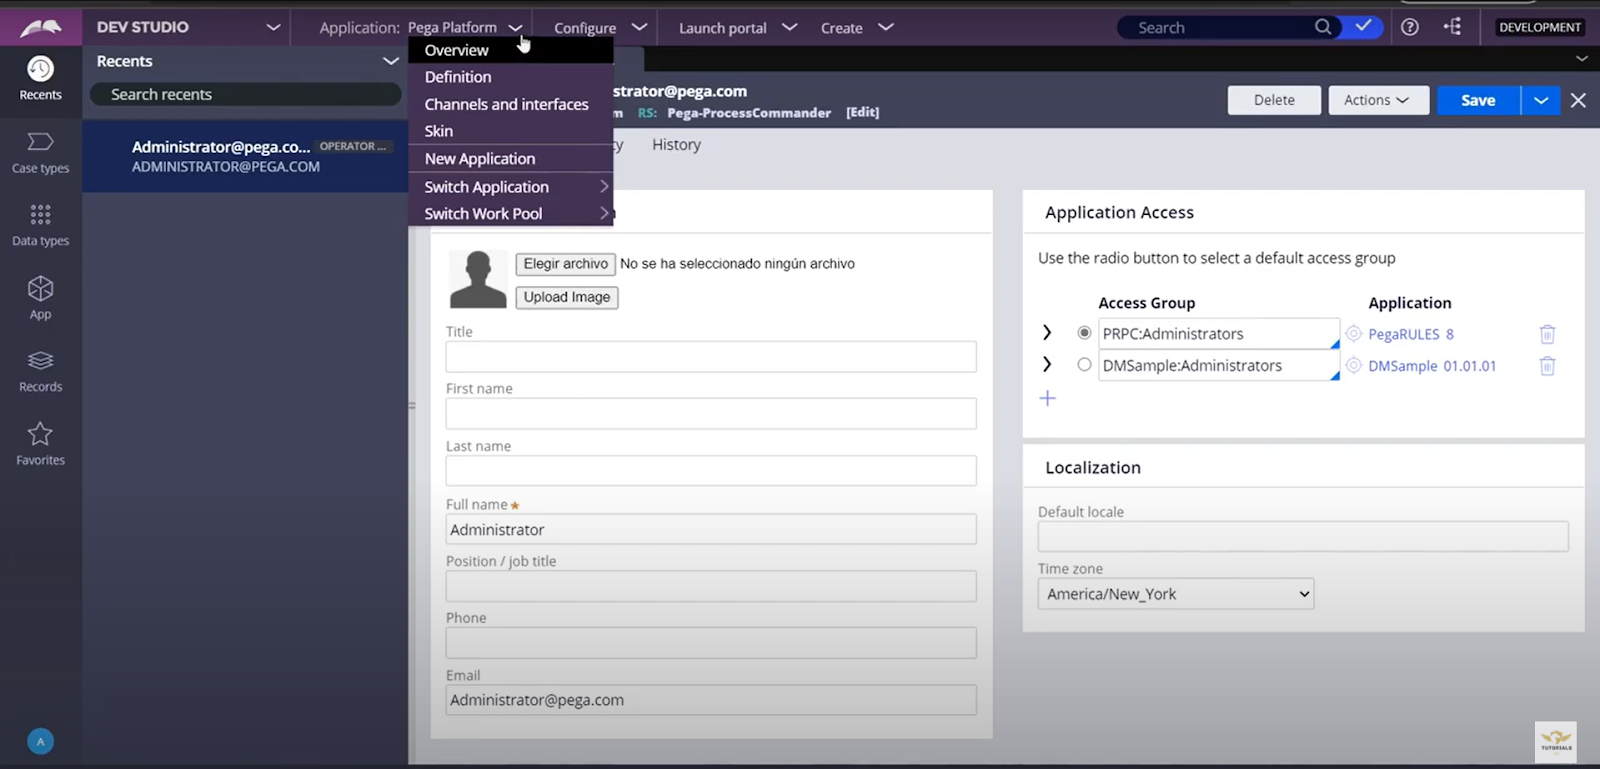Screen dimensions: 1600x769
Task: Expand the tab bar overflow chevron
Action: click(1581, 59)
